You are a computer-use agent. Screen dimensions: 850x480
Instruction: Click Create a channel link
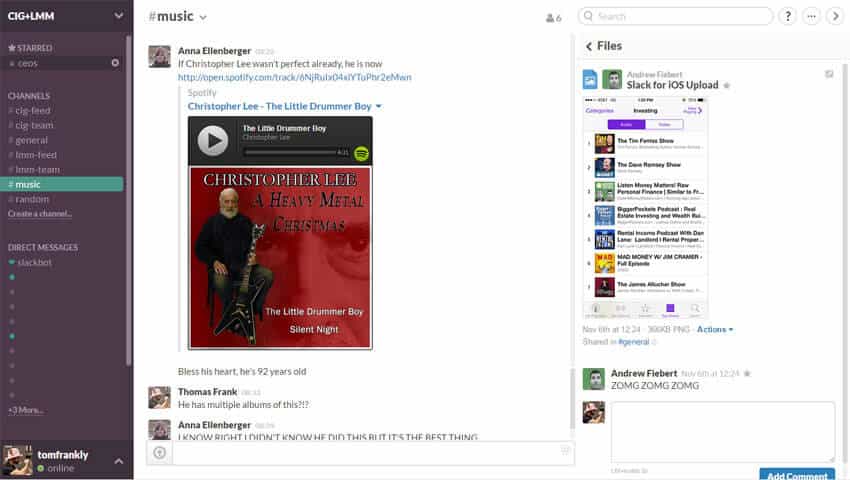[40, 214]
